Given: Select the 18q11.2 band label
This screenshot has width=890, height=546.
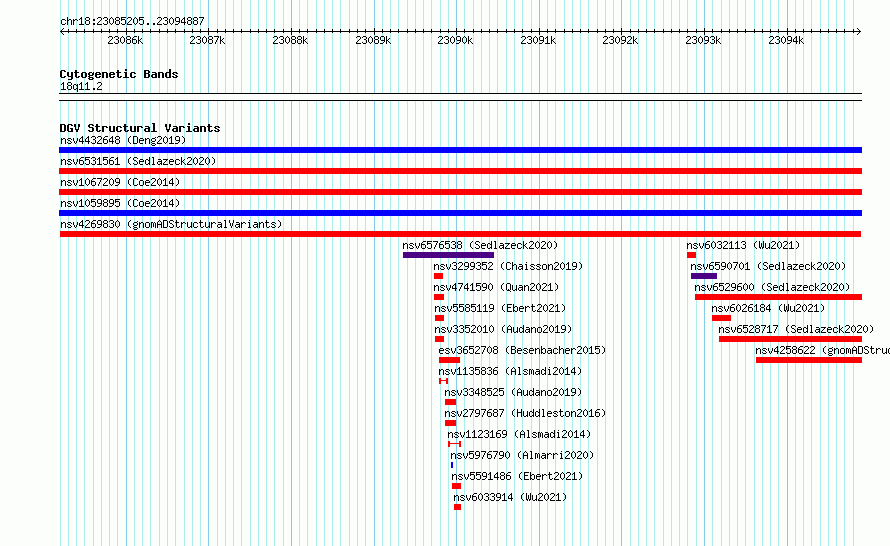Looking at the screenshot, I should pos(81,86).
